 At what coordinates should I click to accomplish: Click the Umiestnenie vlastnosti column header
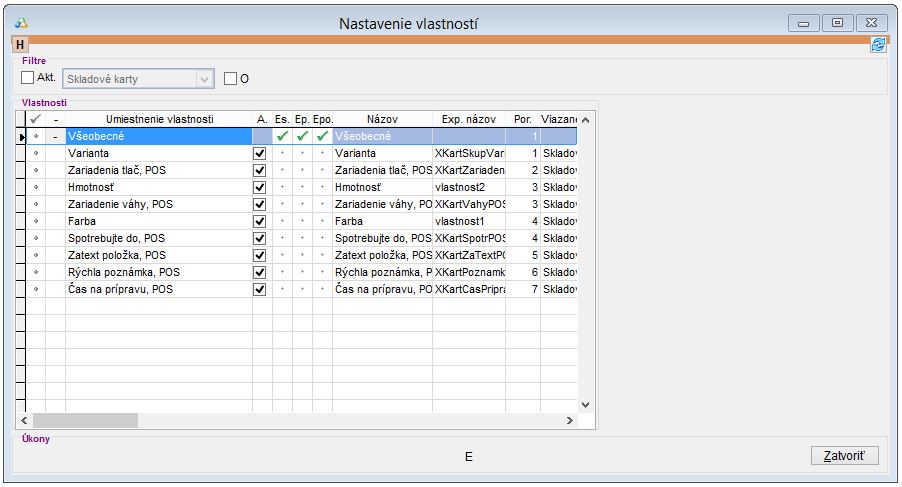coord(159,119)
